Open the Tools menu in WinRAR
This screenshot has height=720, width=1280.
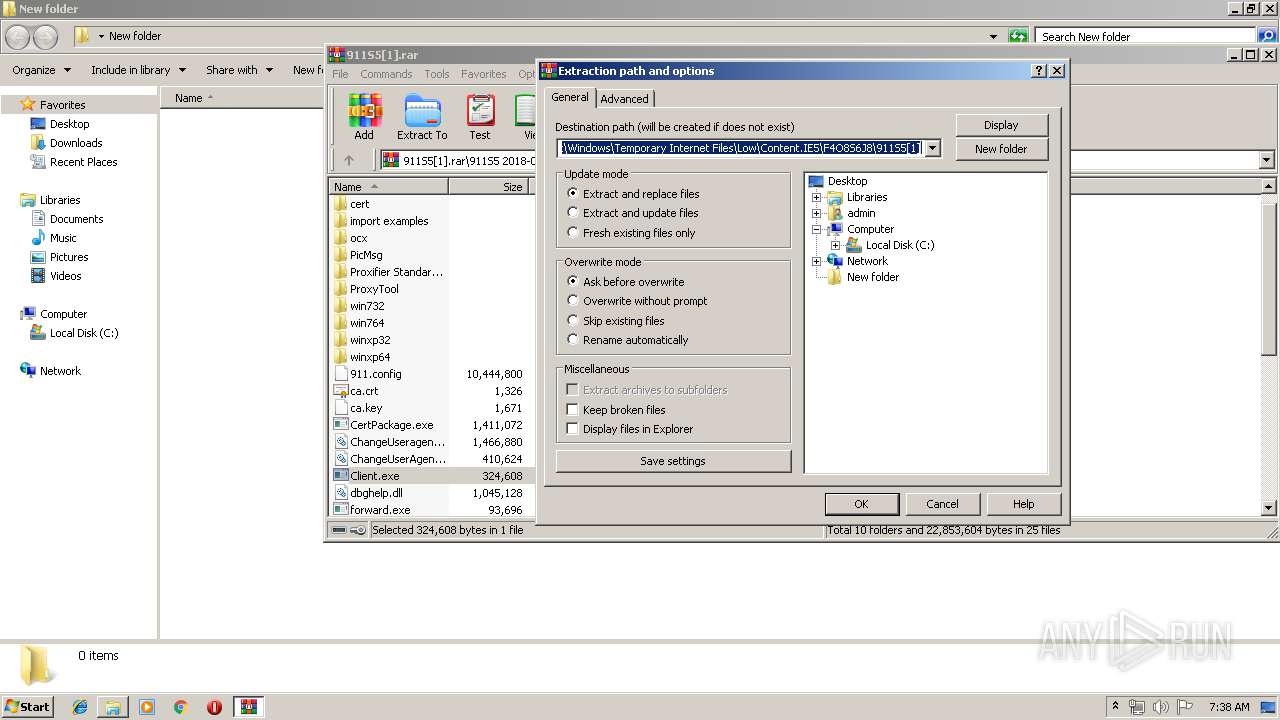click(x=437, y=74)
